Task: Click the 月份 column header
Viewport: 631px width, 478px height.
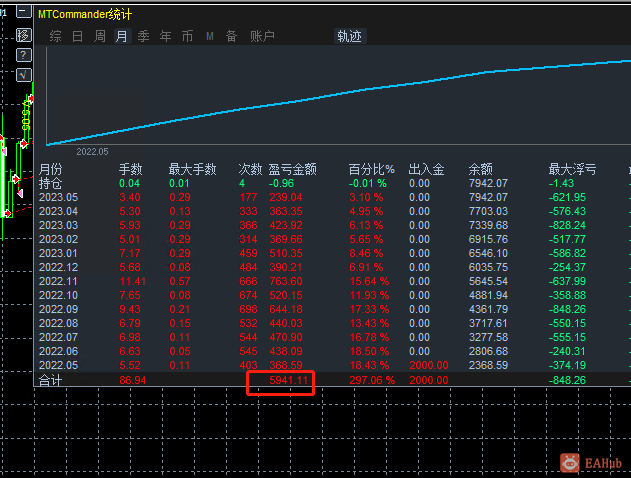Action: click(50, 169)
